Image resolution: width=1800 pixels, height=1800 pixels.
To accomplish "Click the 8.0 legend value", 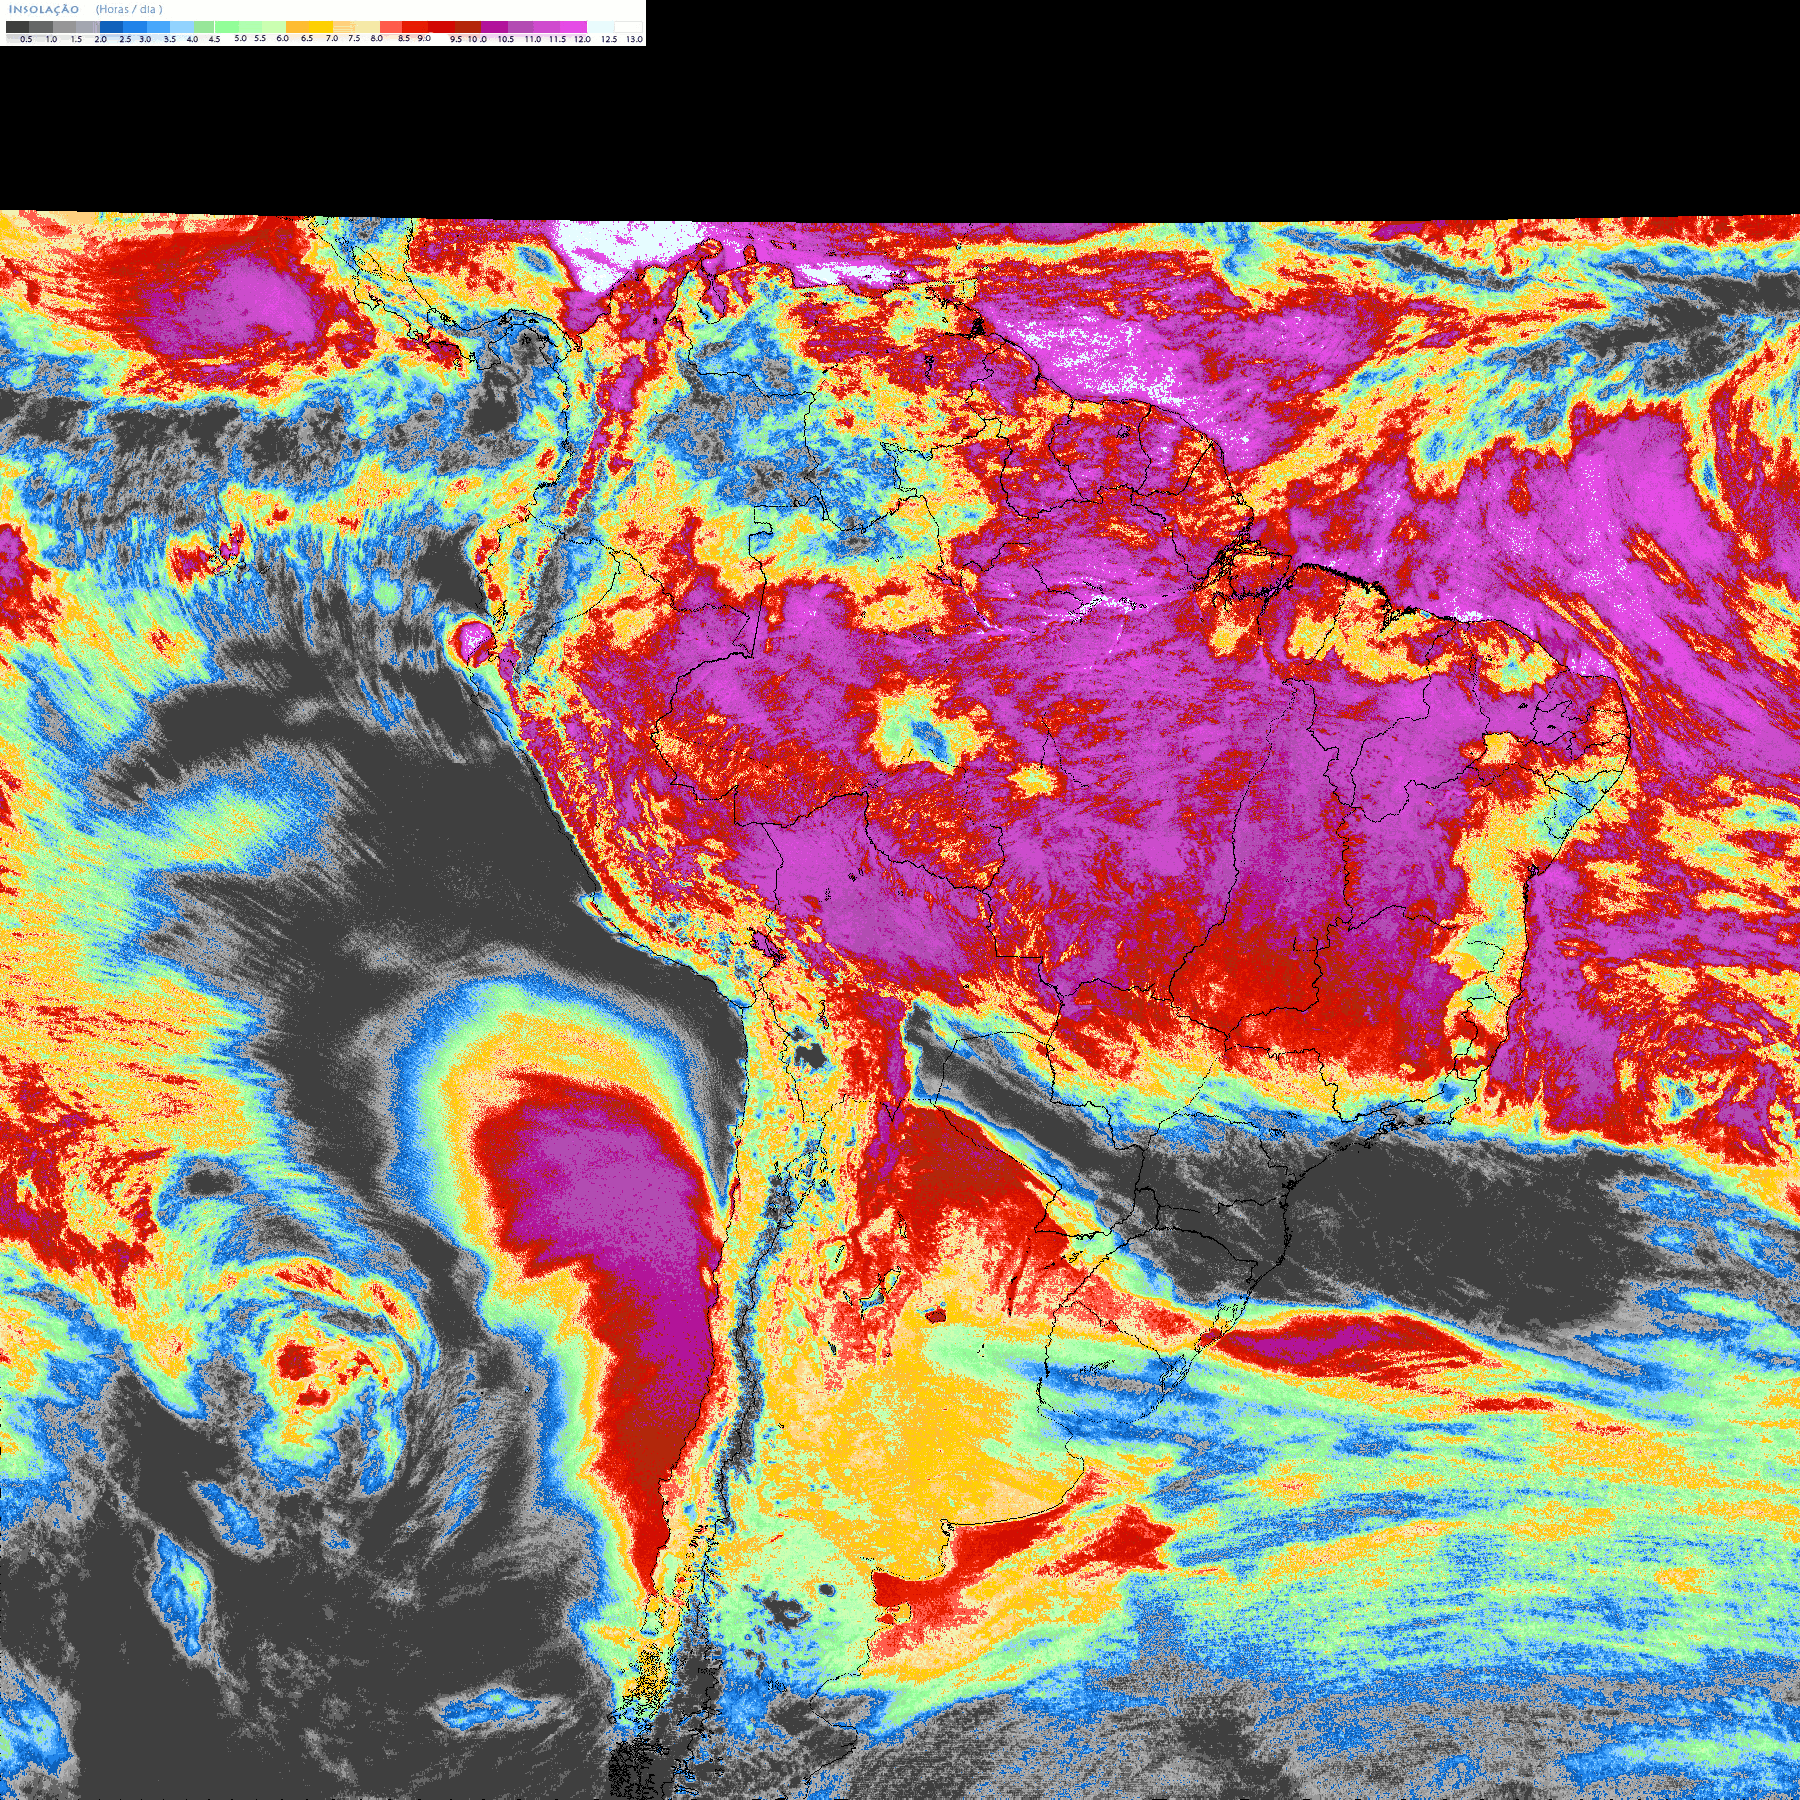I will (x=377, y=38).
